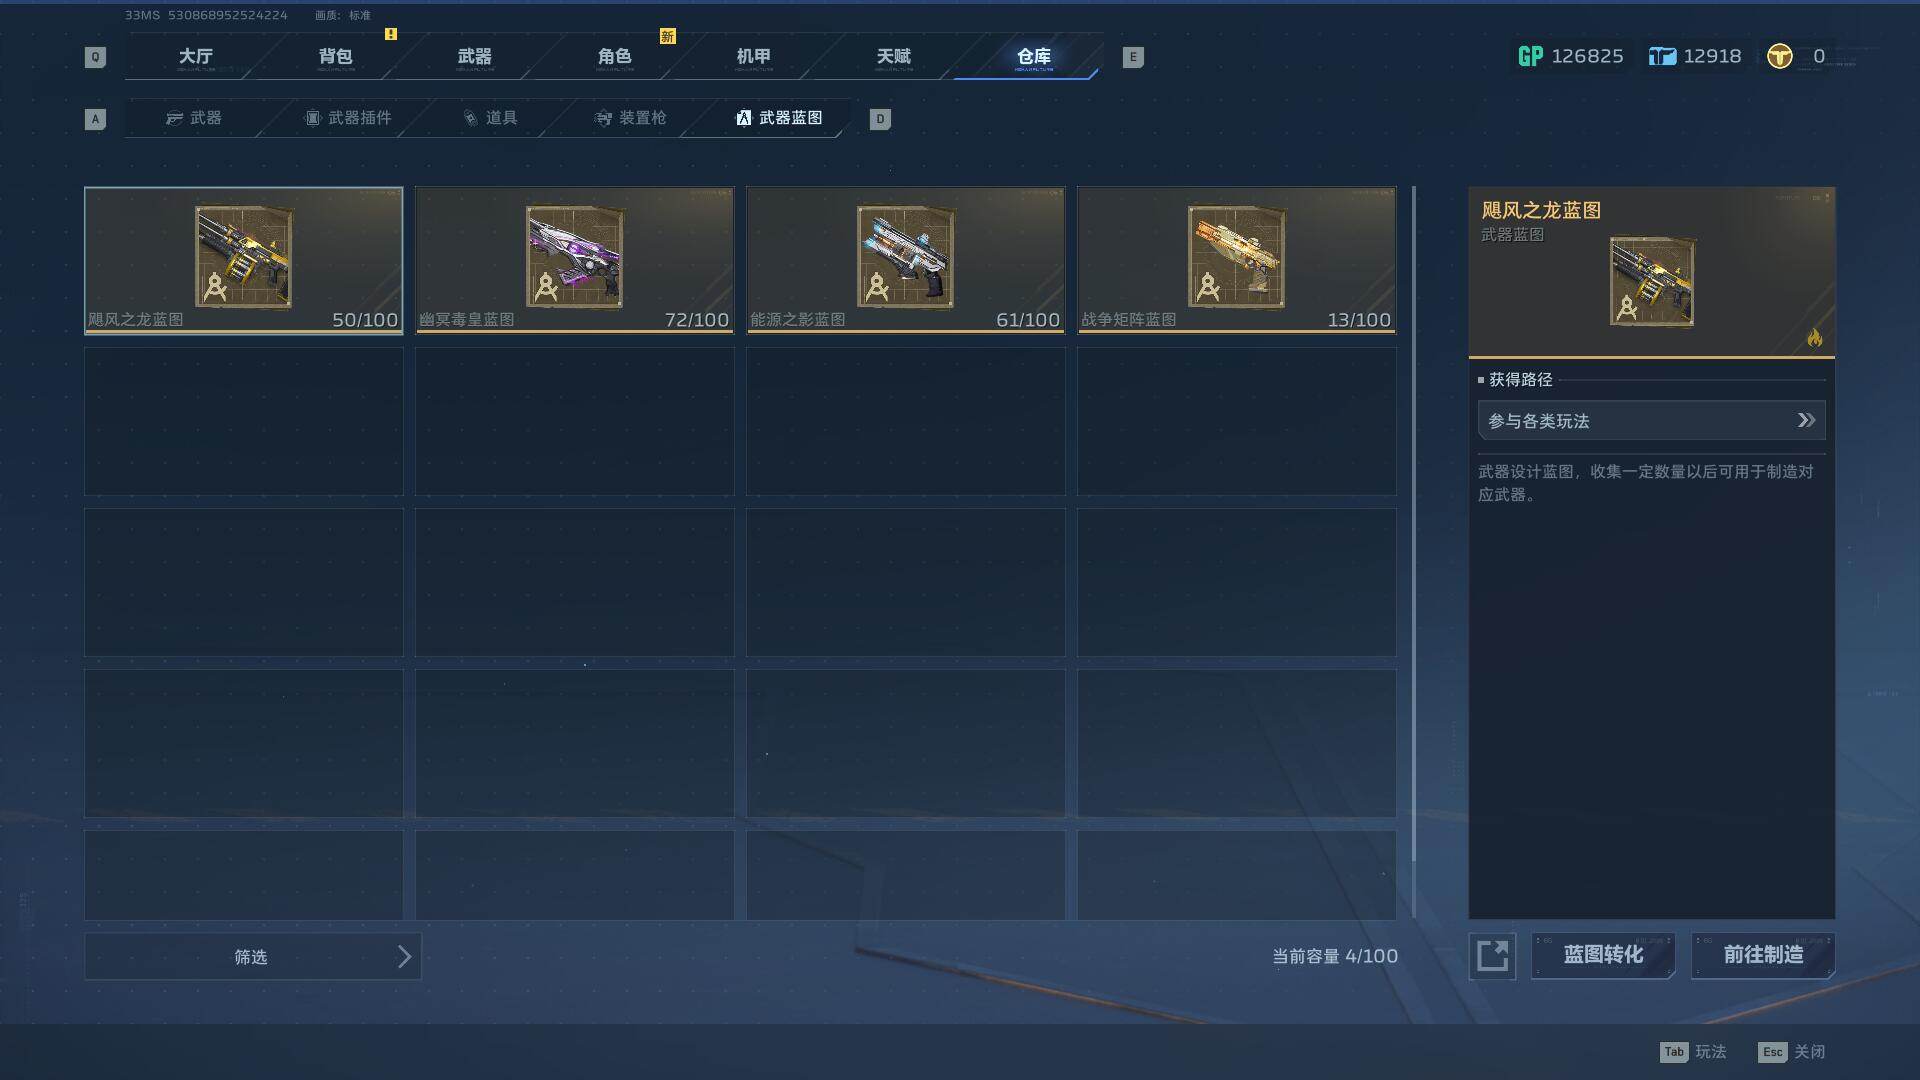Select 幽冥毒皇蓝图 blueprint card
The height and width of the screenshot is (1080, 1920).
575,260
